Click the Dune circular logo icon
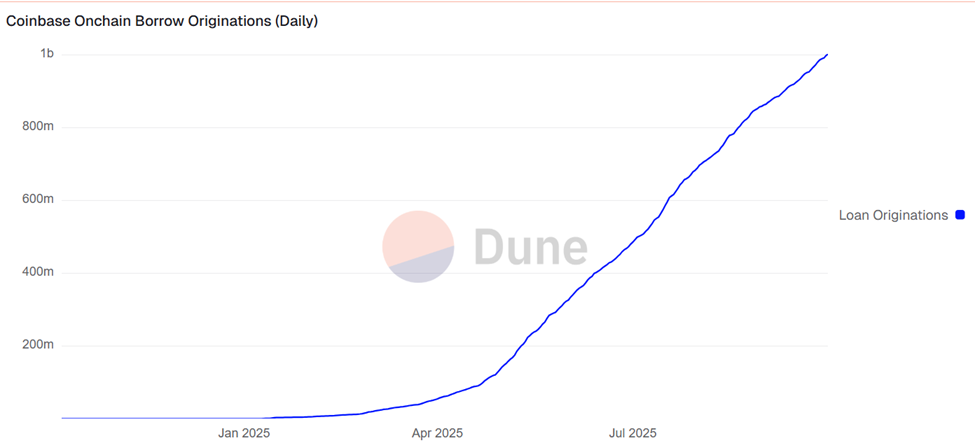Screen dimensions: 975x443 418,246
